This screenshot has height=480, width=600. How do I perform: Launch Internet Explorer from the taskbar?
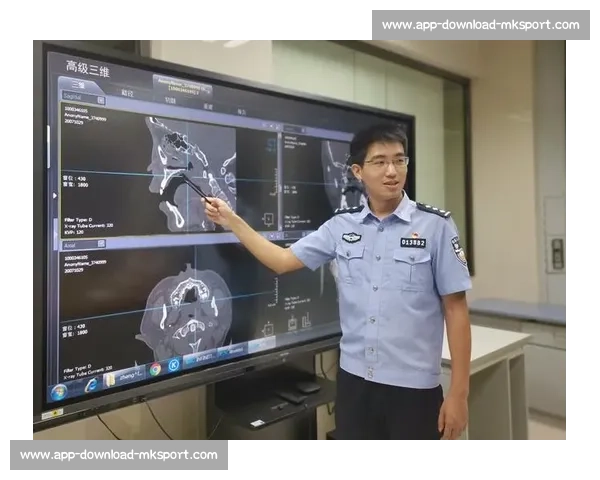pos(91,384)
